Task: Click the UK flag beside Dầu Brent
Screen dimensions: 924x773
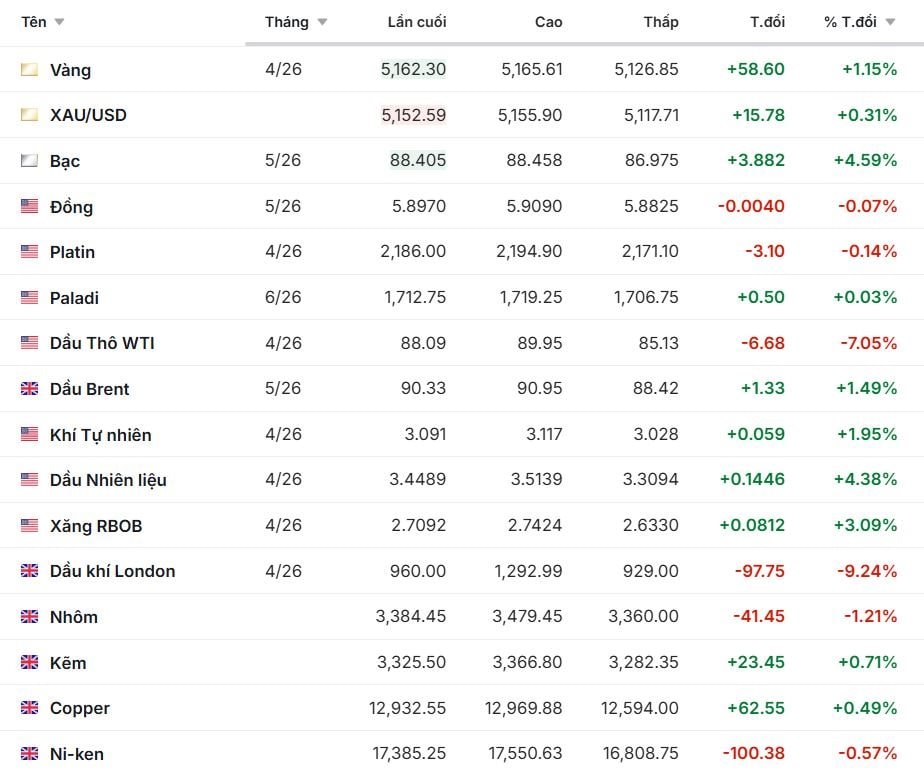Action: [30, 389]
